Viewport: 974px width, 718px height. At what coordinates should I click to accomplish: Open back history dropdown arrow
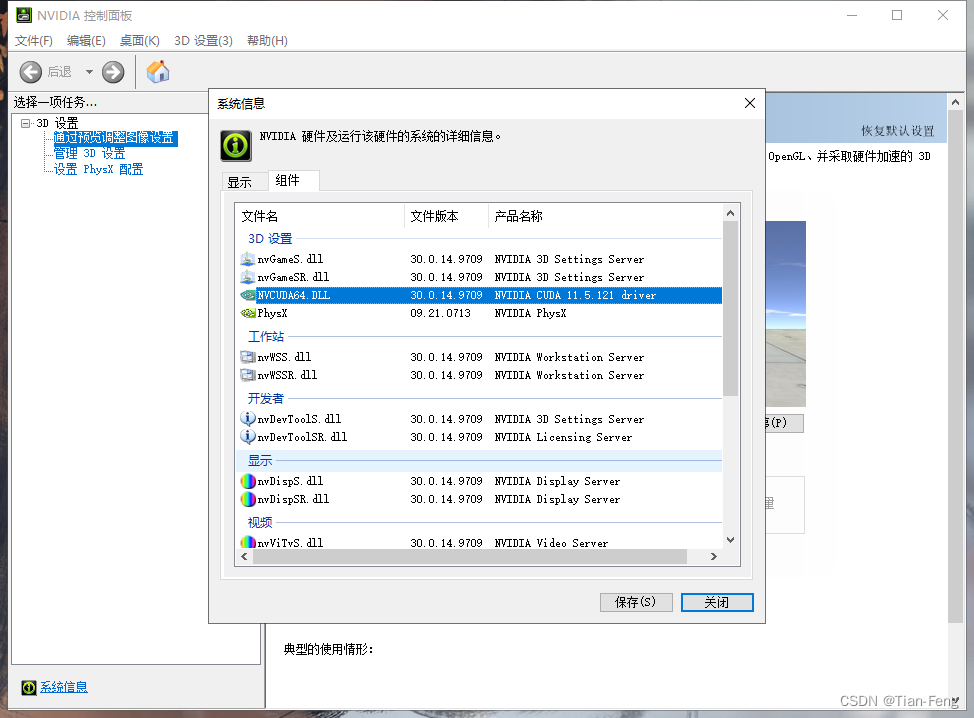[89, 72]
